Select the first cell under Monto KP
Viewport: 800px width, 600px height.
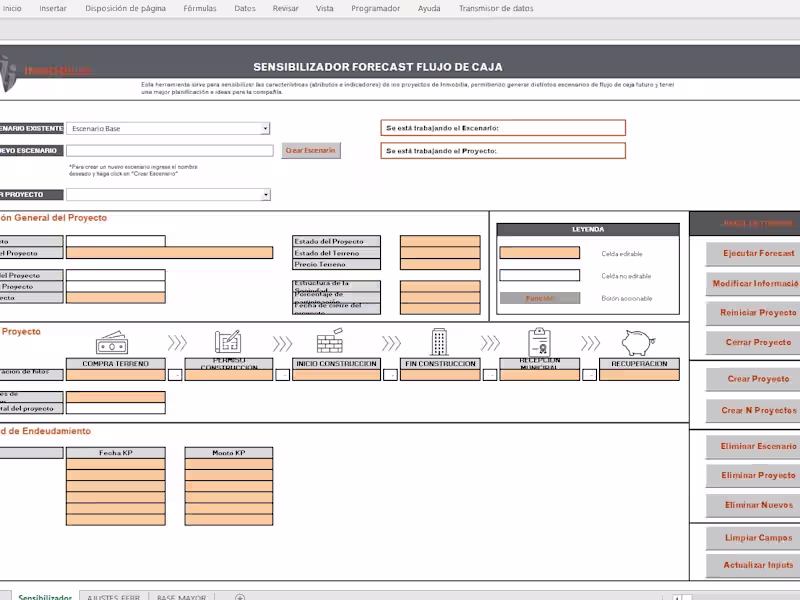coord(229,464)
